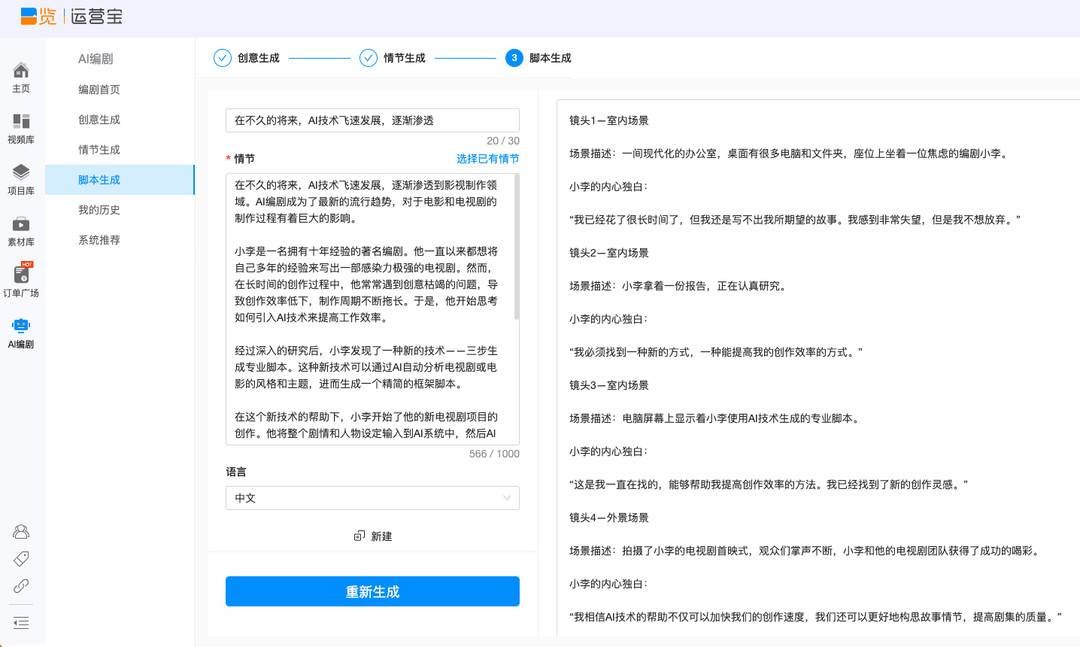Open 创意生成 in the side menu

99,120
